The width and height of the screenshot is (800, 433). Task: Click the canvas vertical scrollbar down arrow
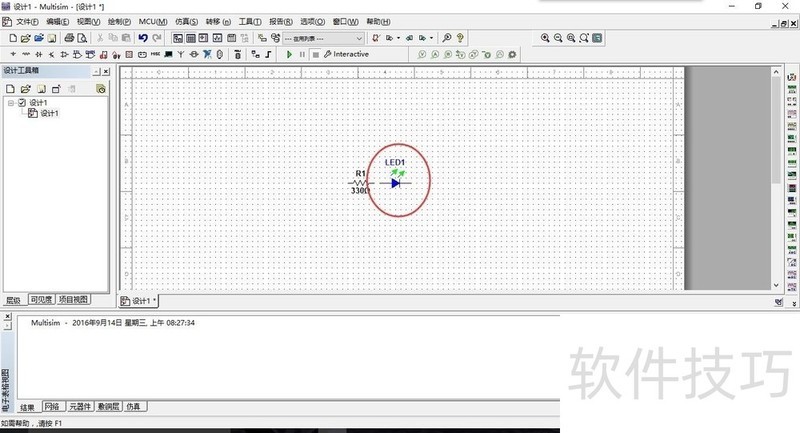(776, 285)
